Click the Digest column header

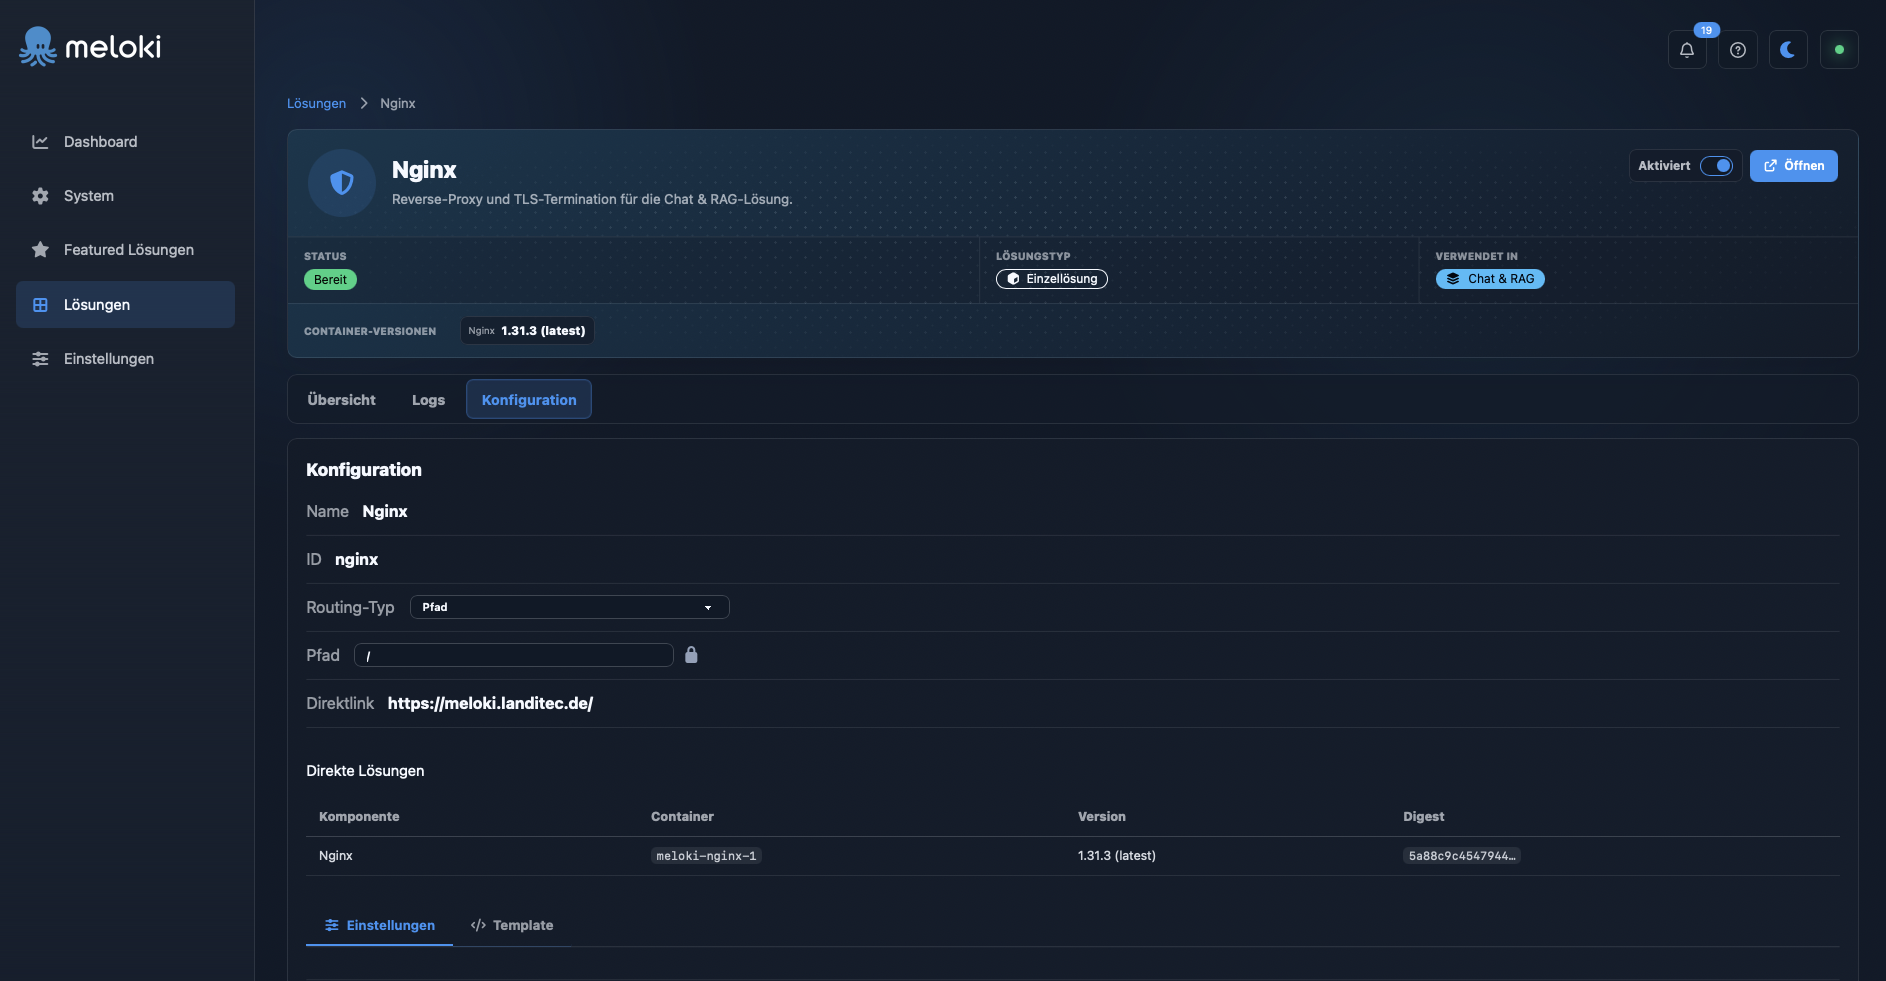(1424, 817)
